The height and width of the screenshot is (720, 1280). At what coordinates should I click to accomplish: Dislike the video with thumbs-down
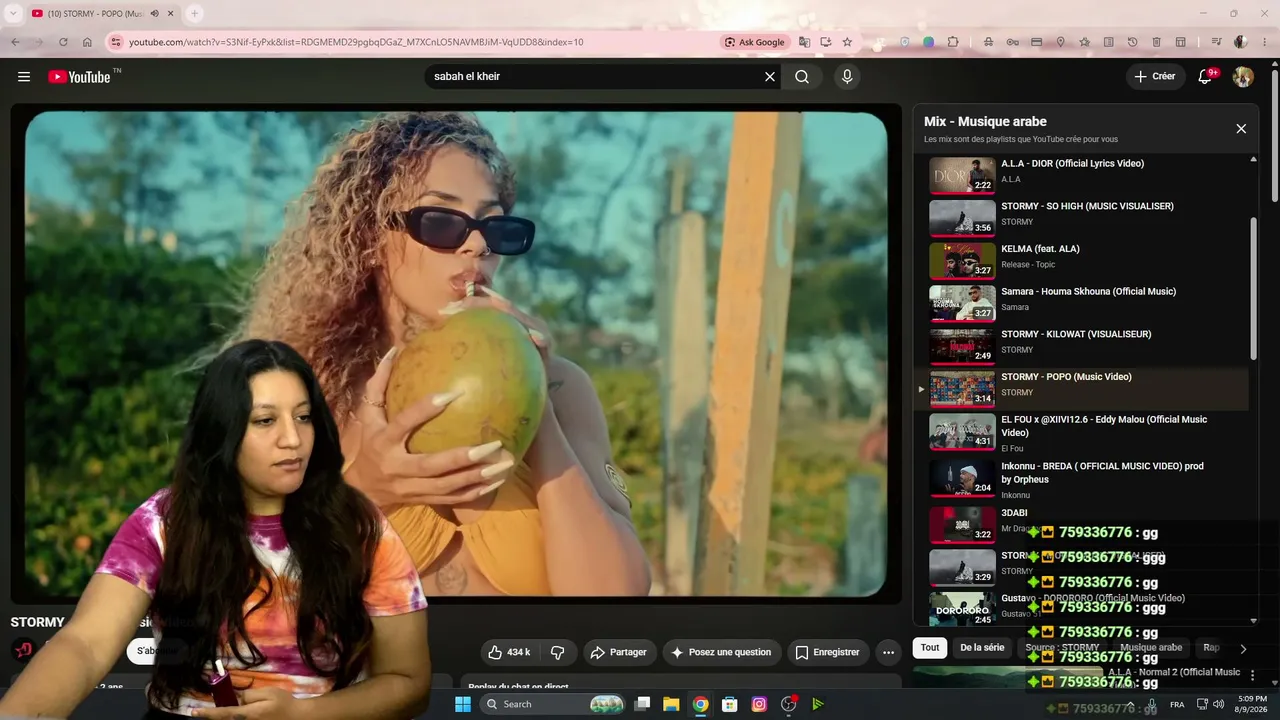click(558, 652)
